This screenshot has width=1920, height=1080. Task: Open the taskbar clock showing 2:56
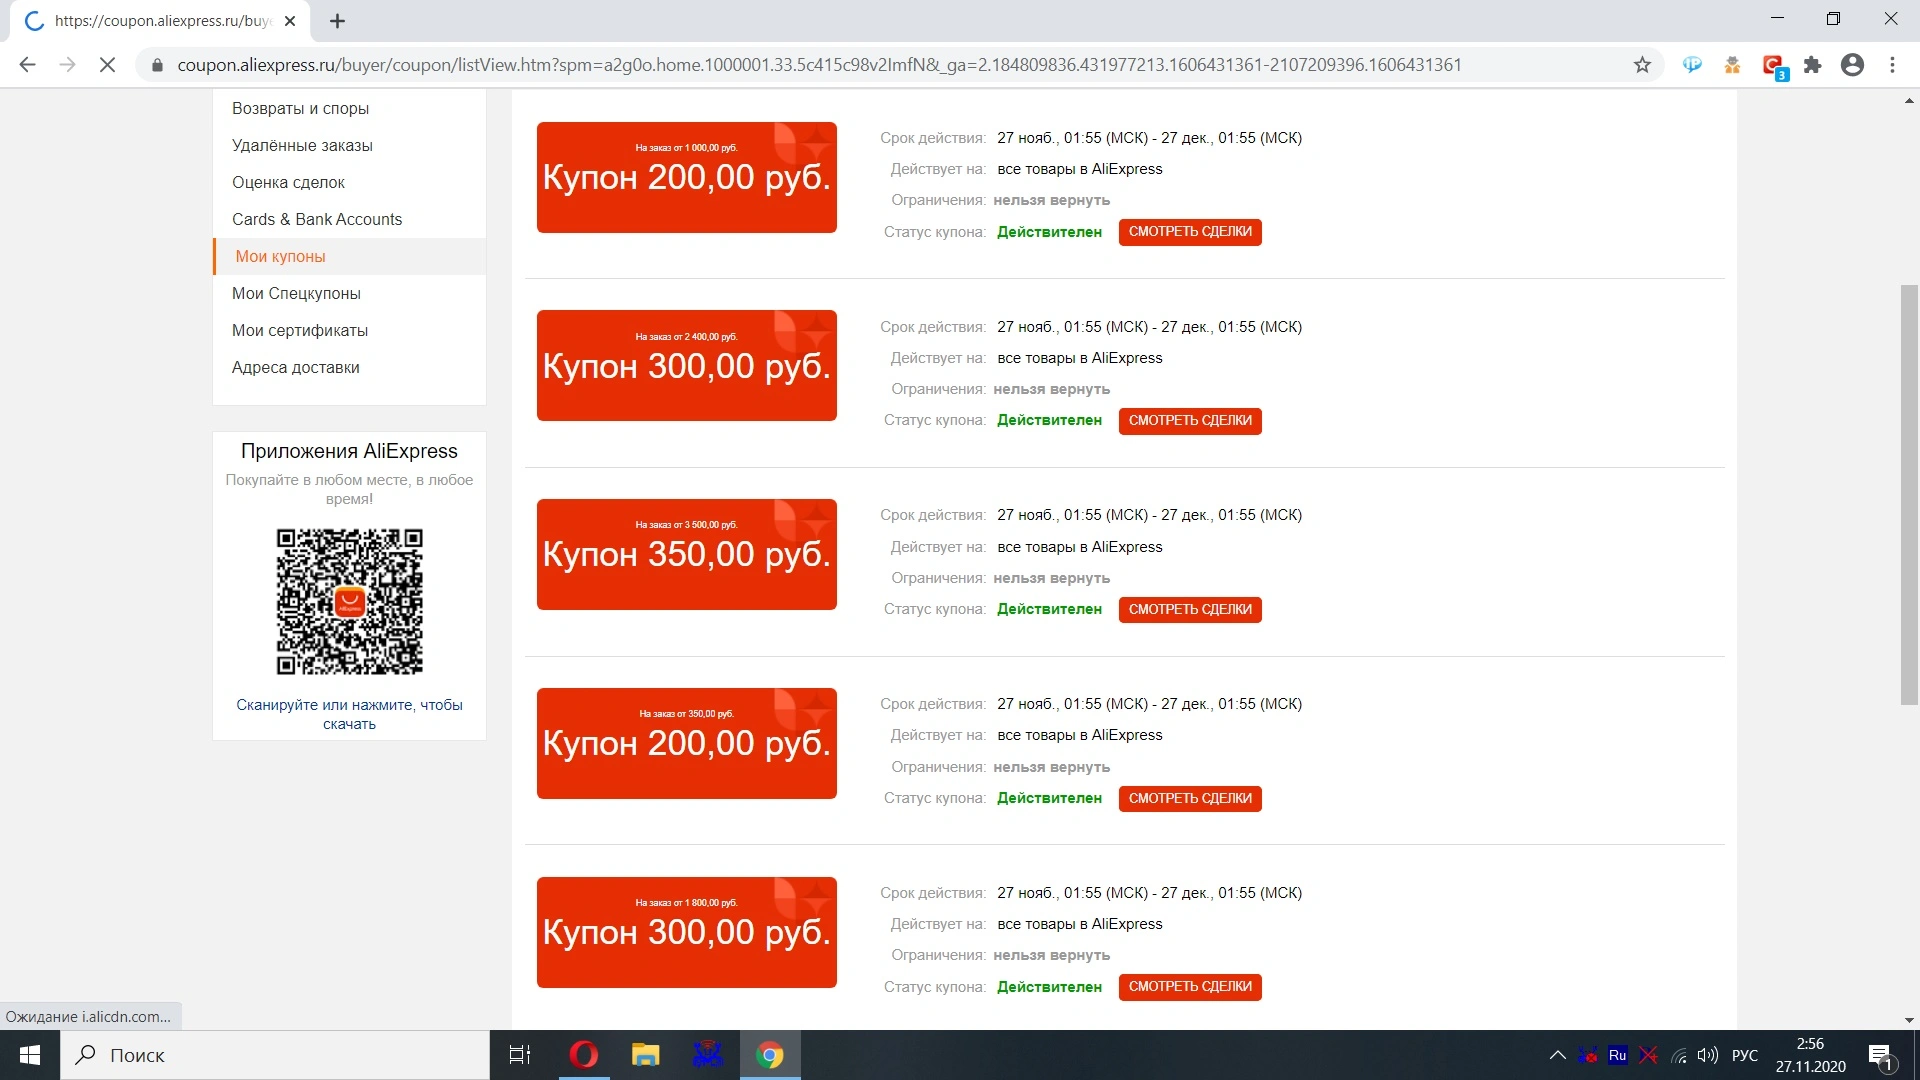(x=1810, y=1055)
